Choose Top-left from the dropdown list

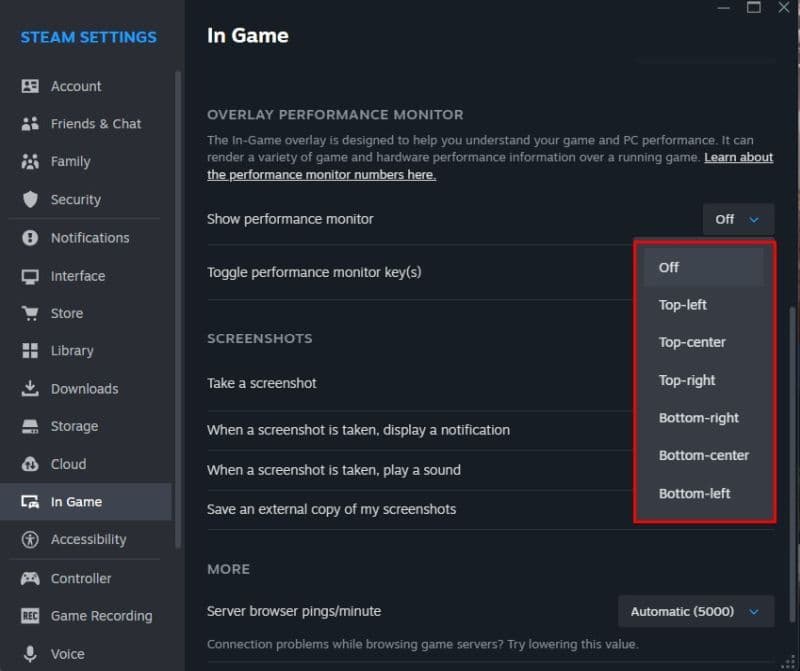click(683, 305)
